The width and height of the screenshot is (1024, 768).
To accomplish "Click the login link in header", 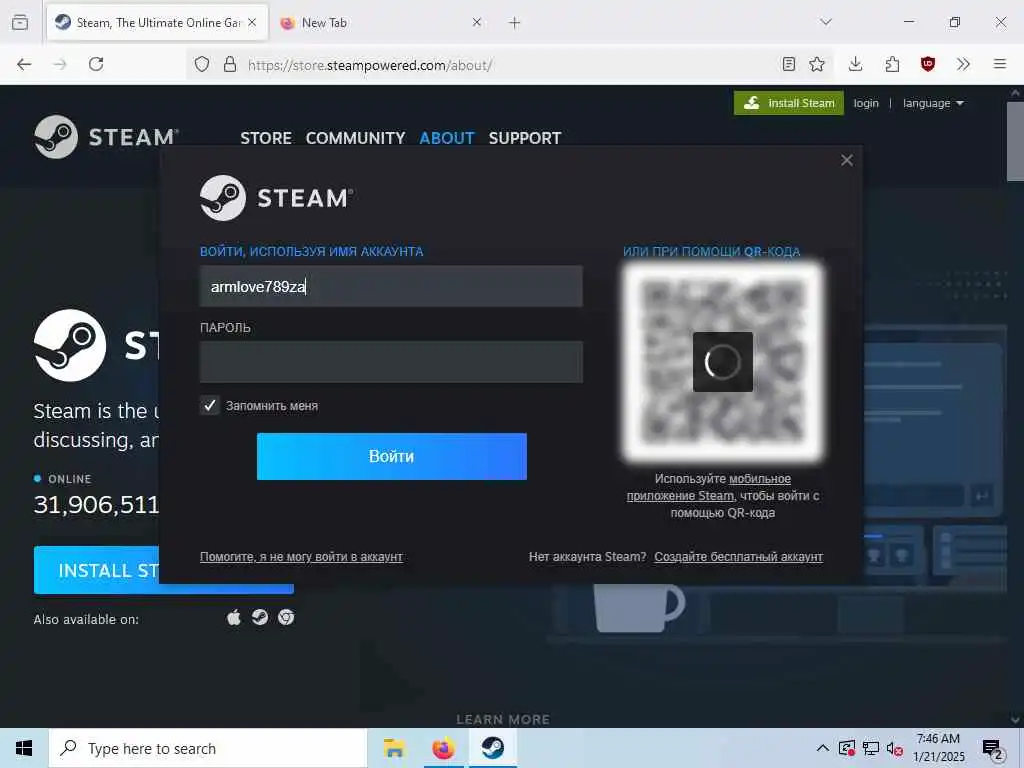I will (x=866, y=103).
